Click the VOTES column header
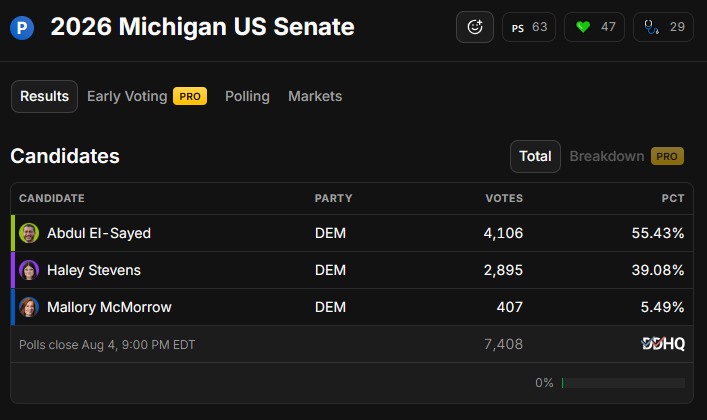 504,198
